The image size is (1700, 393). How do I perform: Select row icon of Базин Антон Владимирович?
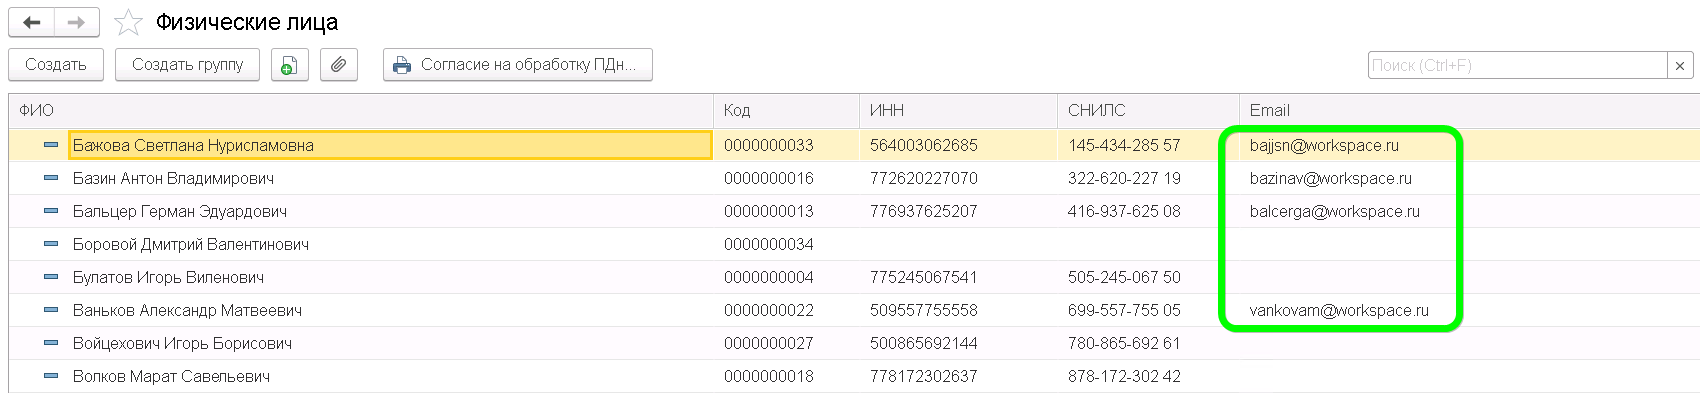[x=51, y=178]
